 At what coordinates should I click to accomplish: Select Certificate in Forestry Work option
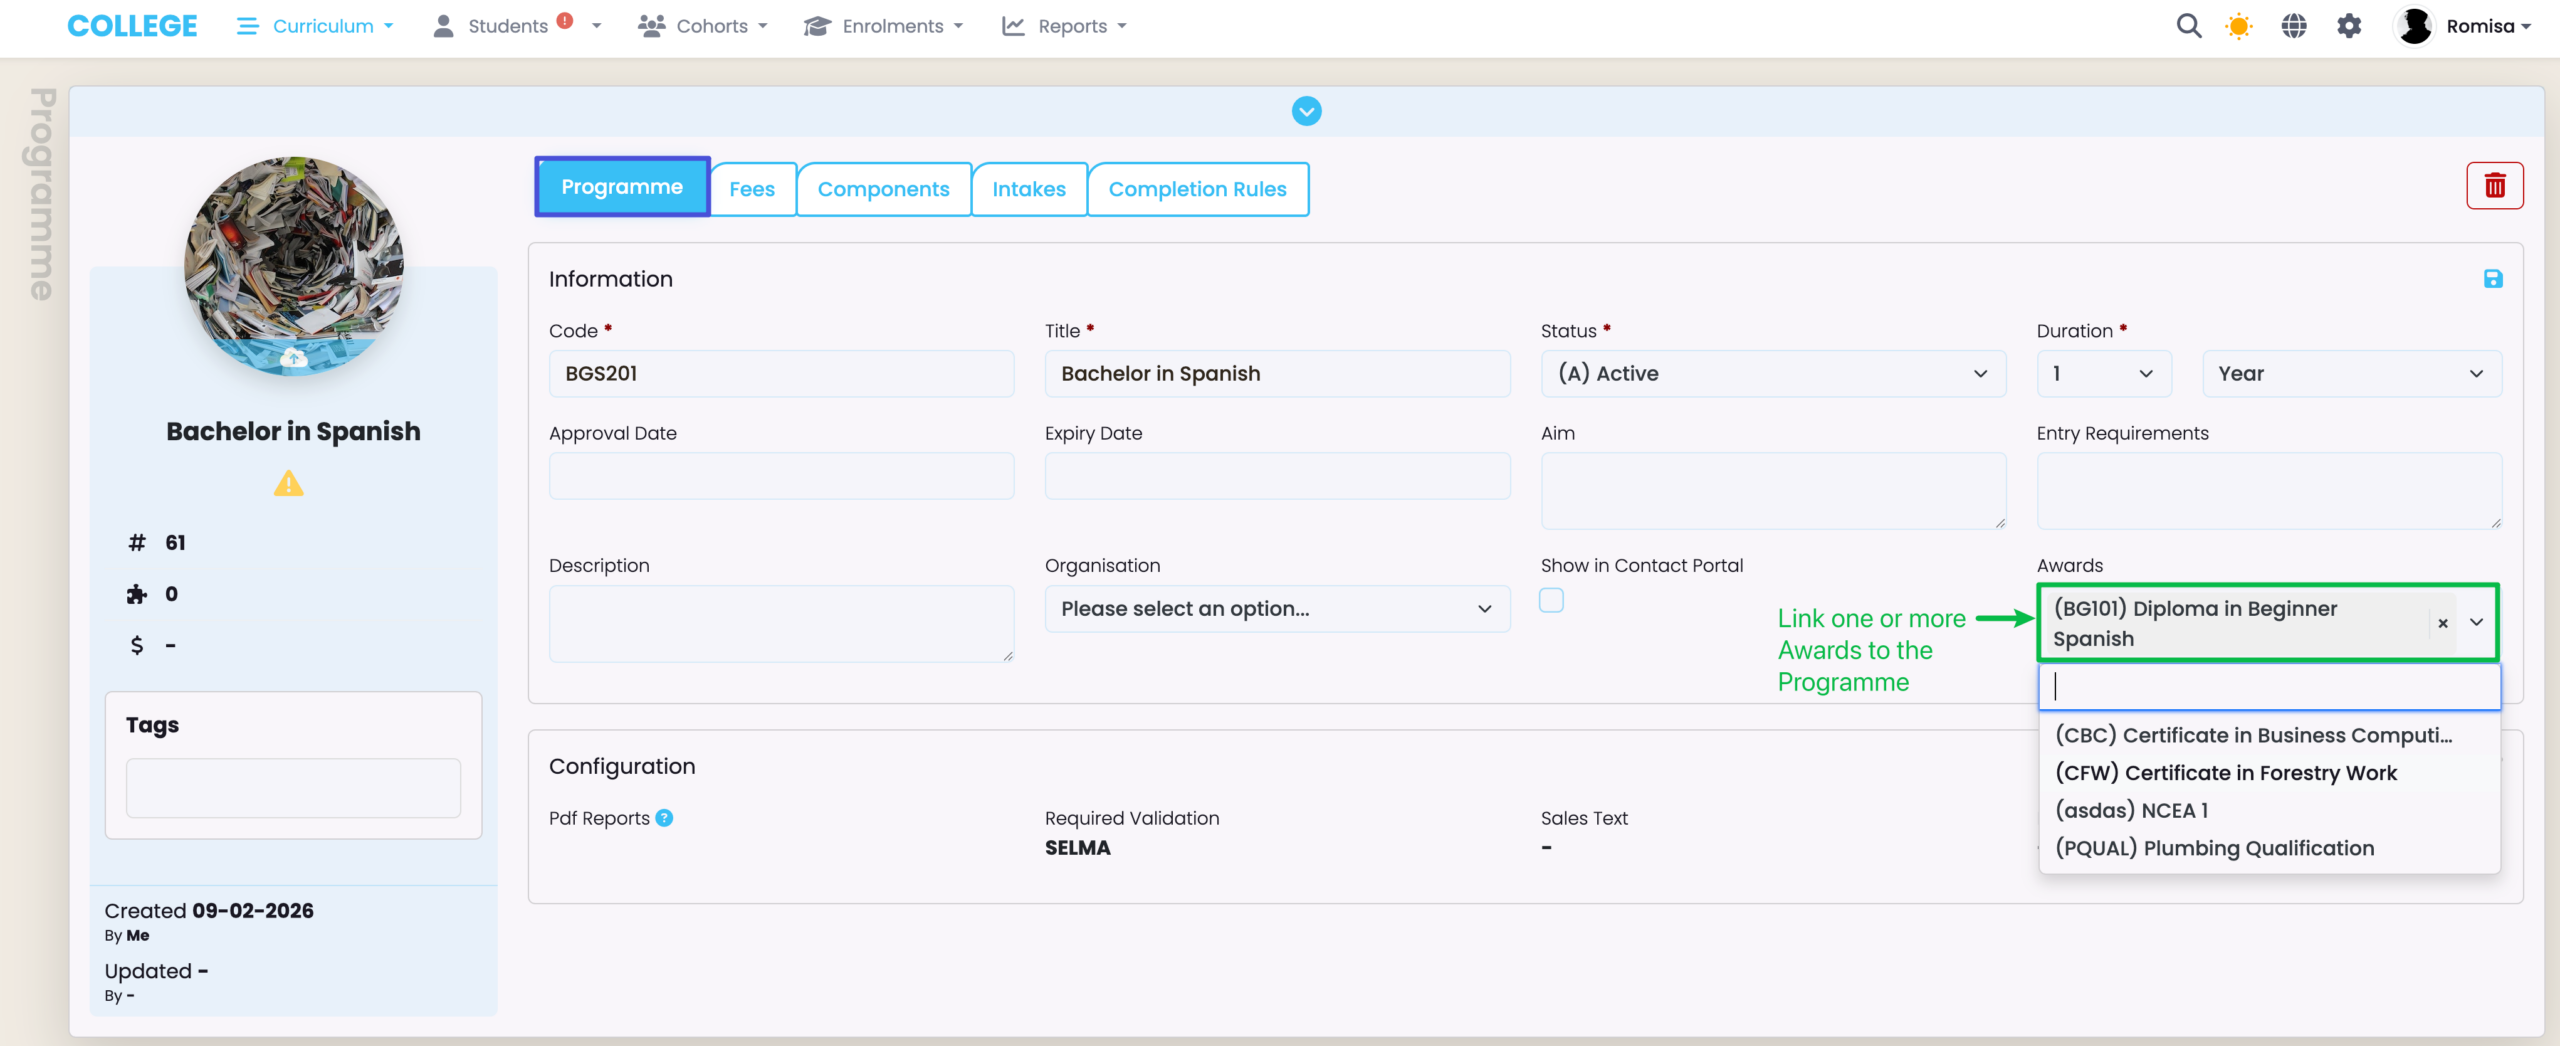(2226, 773)
